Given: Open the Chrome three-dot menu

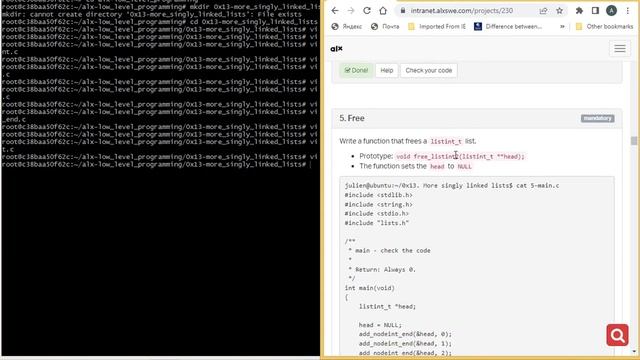Looking at the screenshot, I should [628, 11].
